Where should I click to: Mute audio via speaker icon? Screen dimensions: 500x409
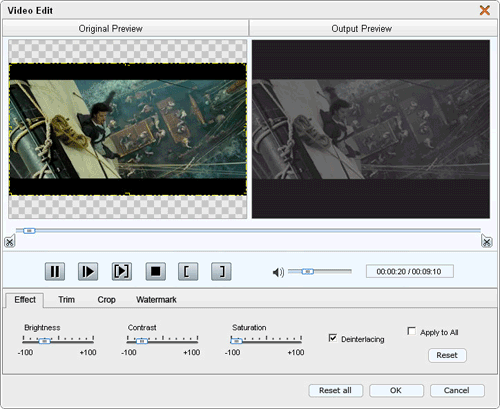click(x=278, y=272)
